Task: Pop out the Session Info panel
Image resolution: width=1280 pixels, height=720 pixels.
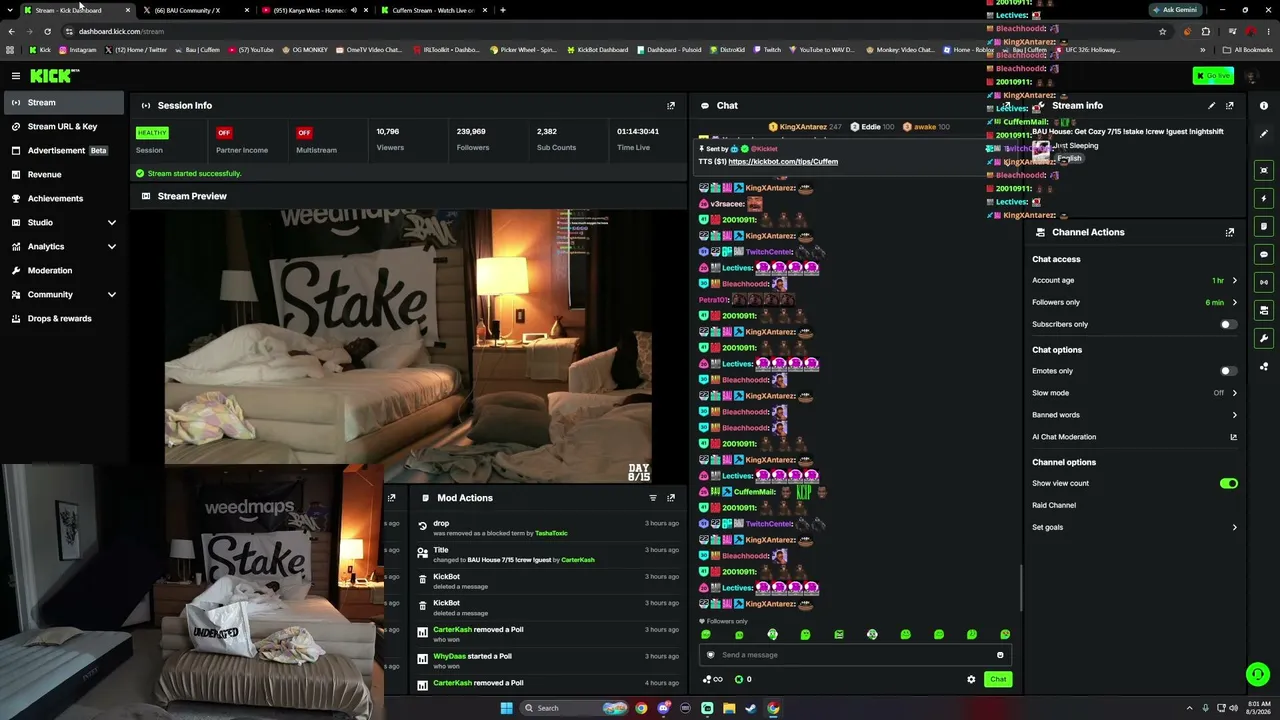Action: 671,105
